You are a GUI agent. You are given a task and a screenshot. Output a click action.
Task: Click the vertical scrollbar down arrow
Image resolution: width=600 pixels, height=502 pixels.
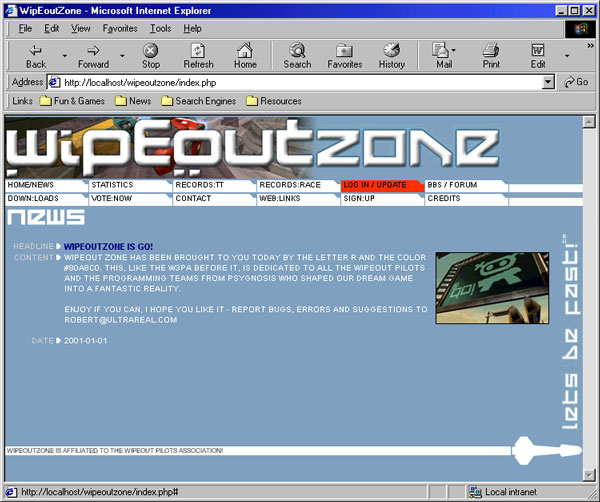(x=589, y=475)
